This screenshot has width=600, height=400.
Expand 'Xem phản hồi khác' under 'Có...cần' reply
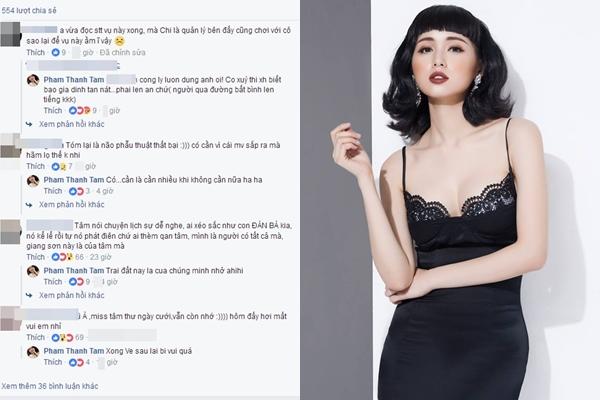click(x=72, y=205)
